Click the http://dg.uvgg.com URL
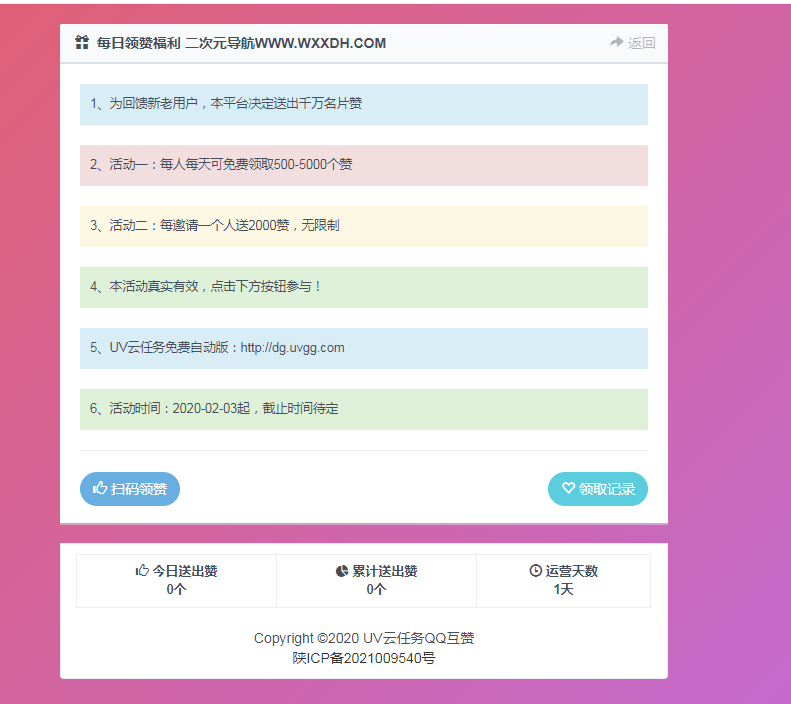791x704 pixels. [292, 348]
